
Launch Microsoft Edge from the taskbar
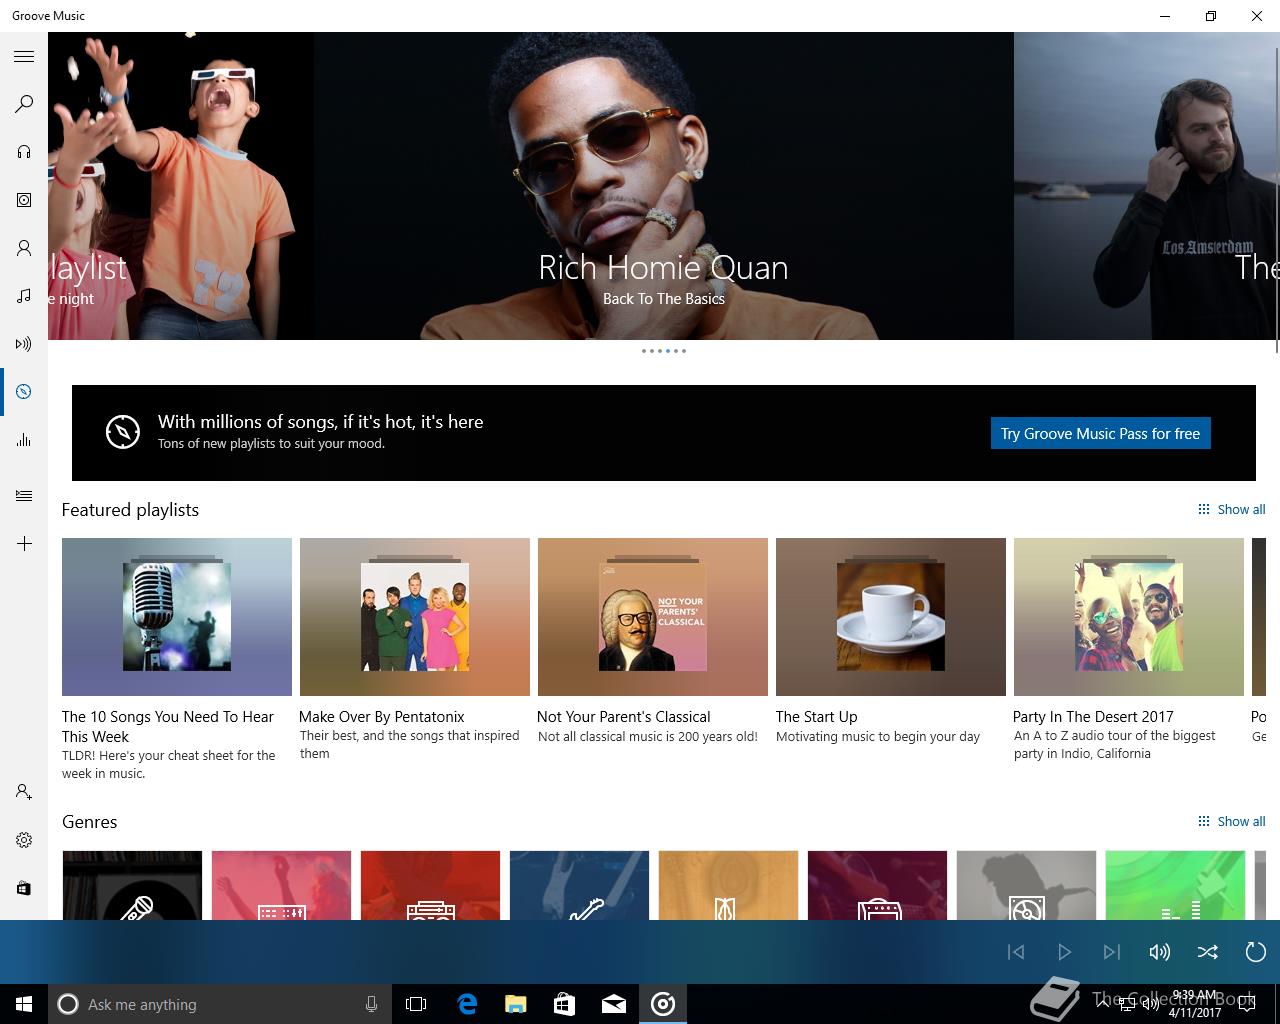[x=467, y=1004]
